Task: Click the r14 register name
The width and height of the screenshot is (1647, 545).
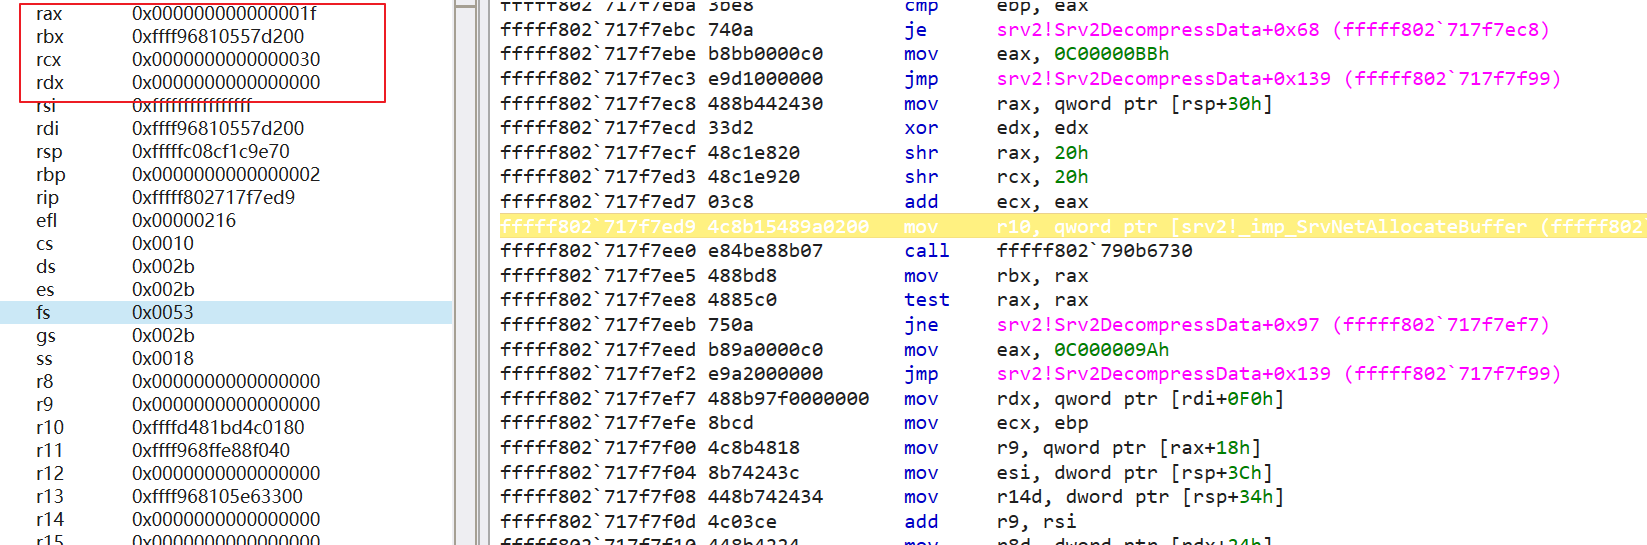Action: [49, 519]
